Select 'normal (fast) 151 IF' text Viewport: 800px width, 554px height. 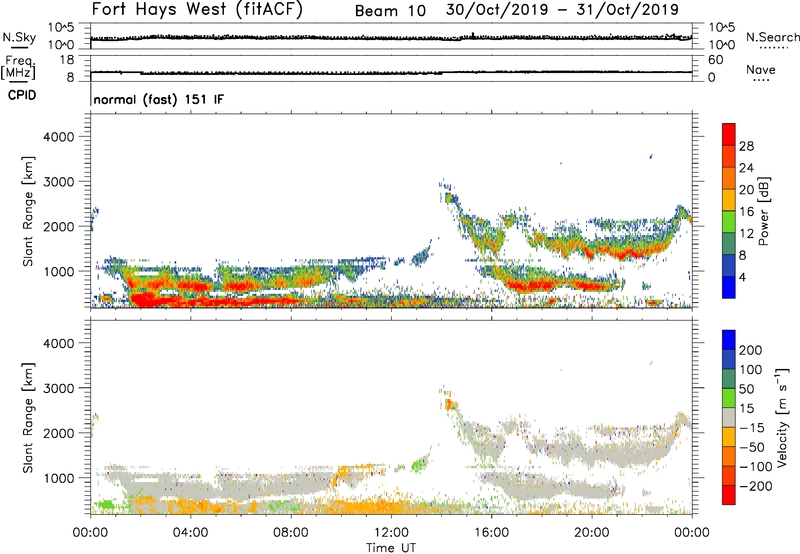tap(159, 99)
